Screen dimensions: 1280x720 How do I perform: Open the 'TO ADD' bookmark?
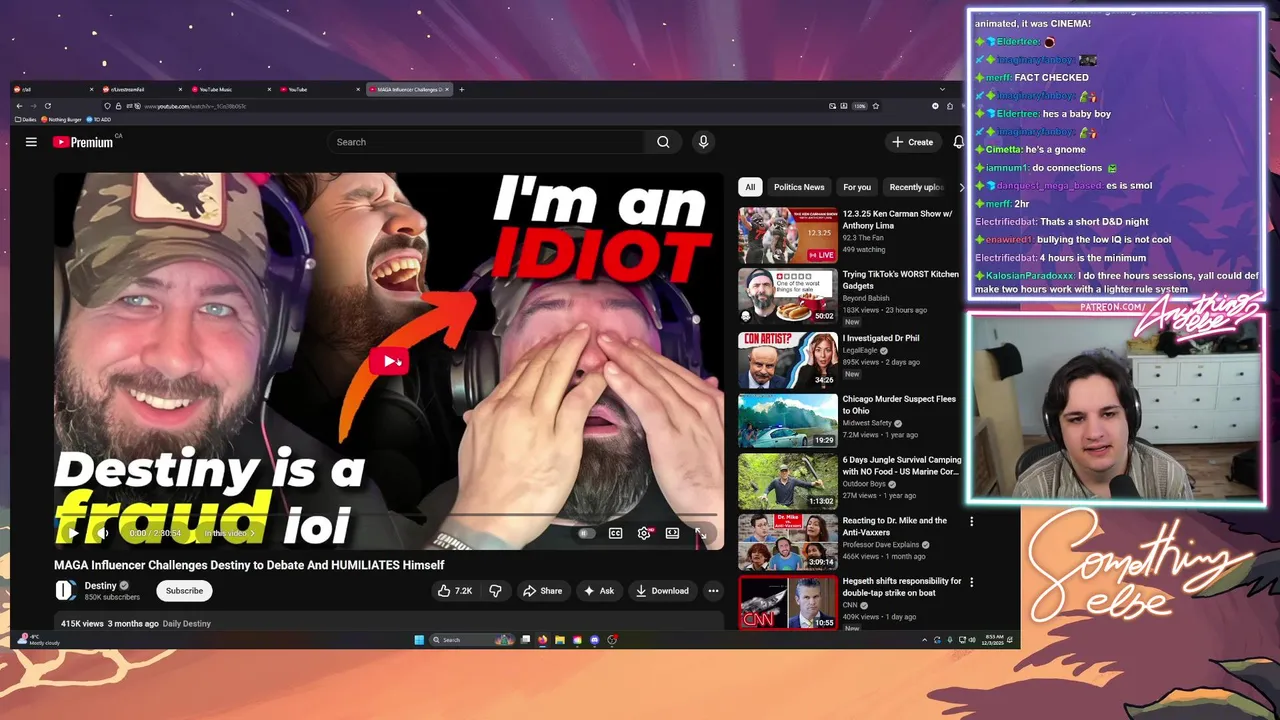click(x=99, y=119)
